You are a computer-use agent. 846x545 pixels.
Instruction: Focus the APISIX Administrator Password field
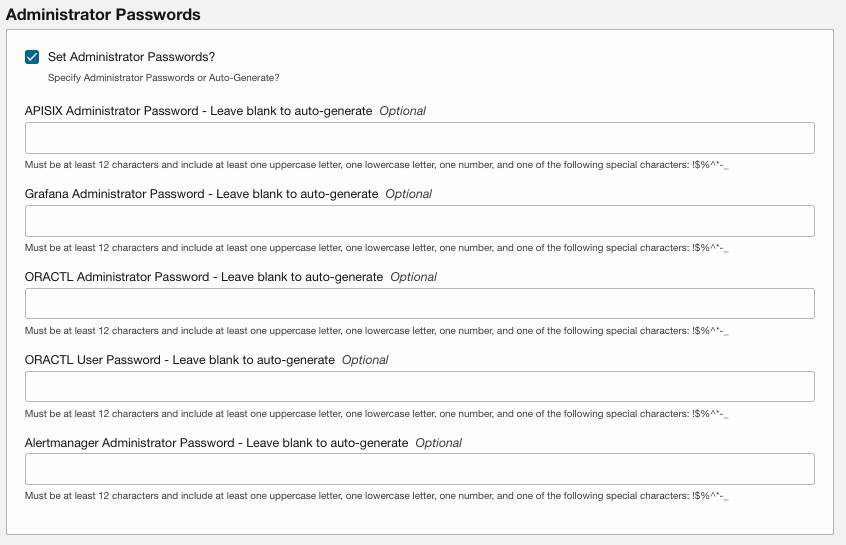[419, 138]
